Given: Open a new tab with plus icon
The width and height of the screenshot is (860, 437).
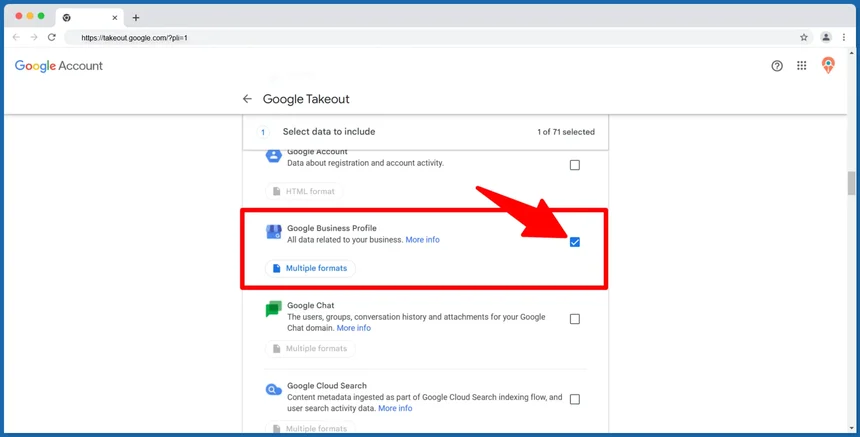Looking at the screenshot, I should (x=136, y=18).
